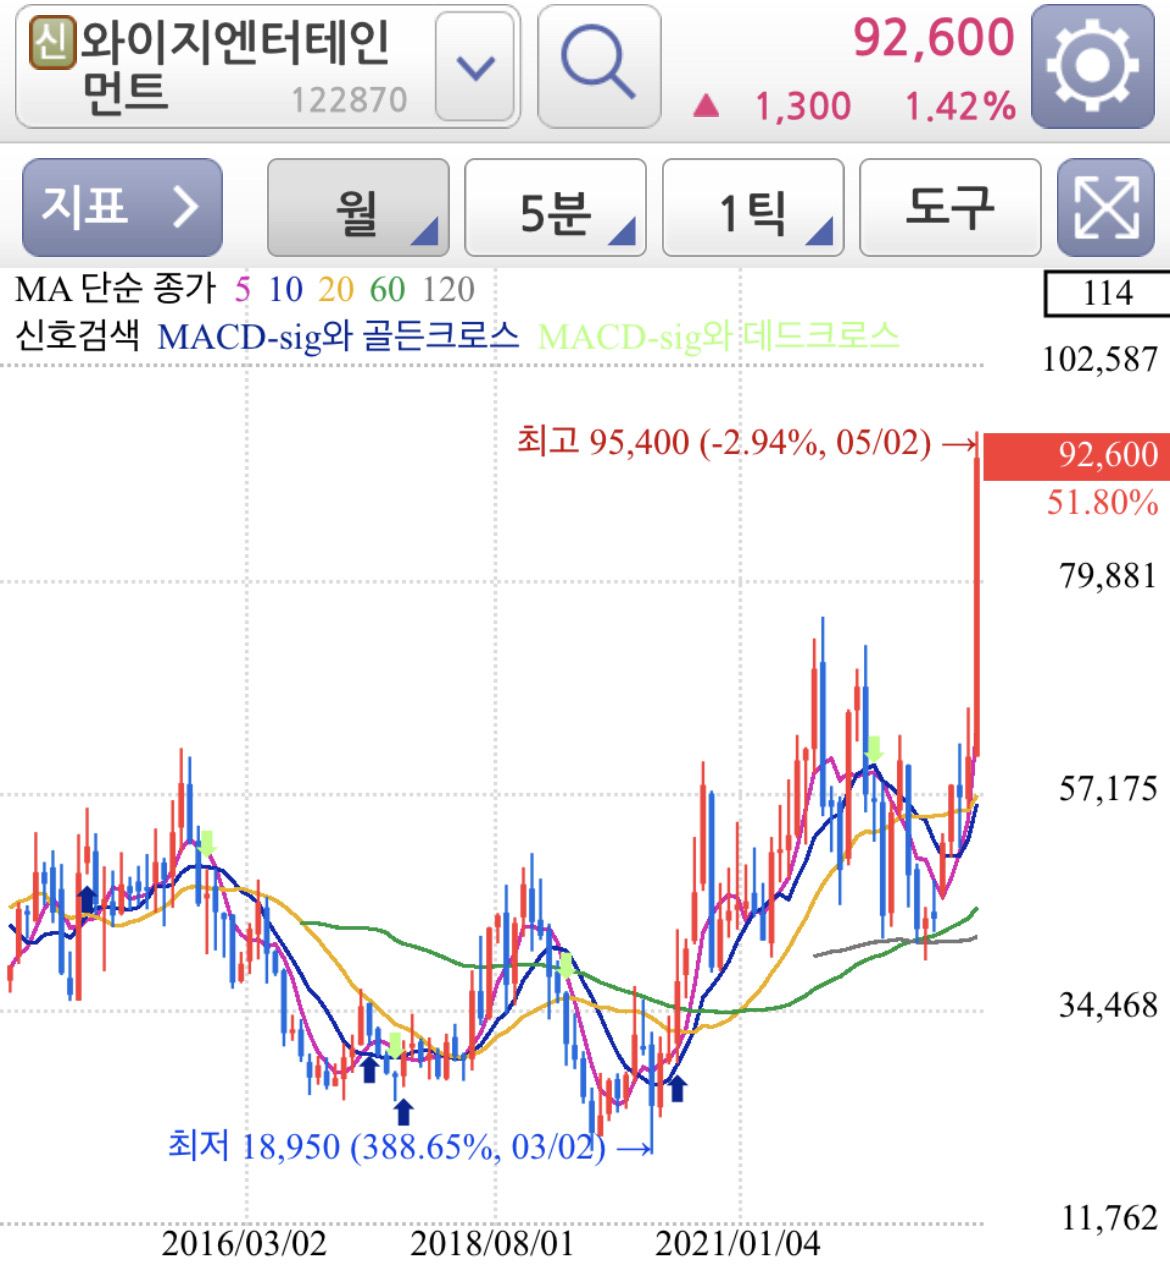Expand chart to fullscreen
This screenshot has height=1270, width=1170.
[1106, 207]
